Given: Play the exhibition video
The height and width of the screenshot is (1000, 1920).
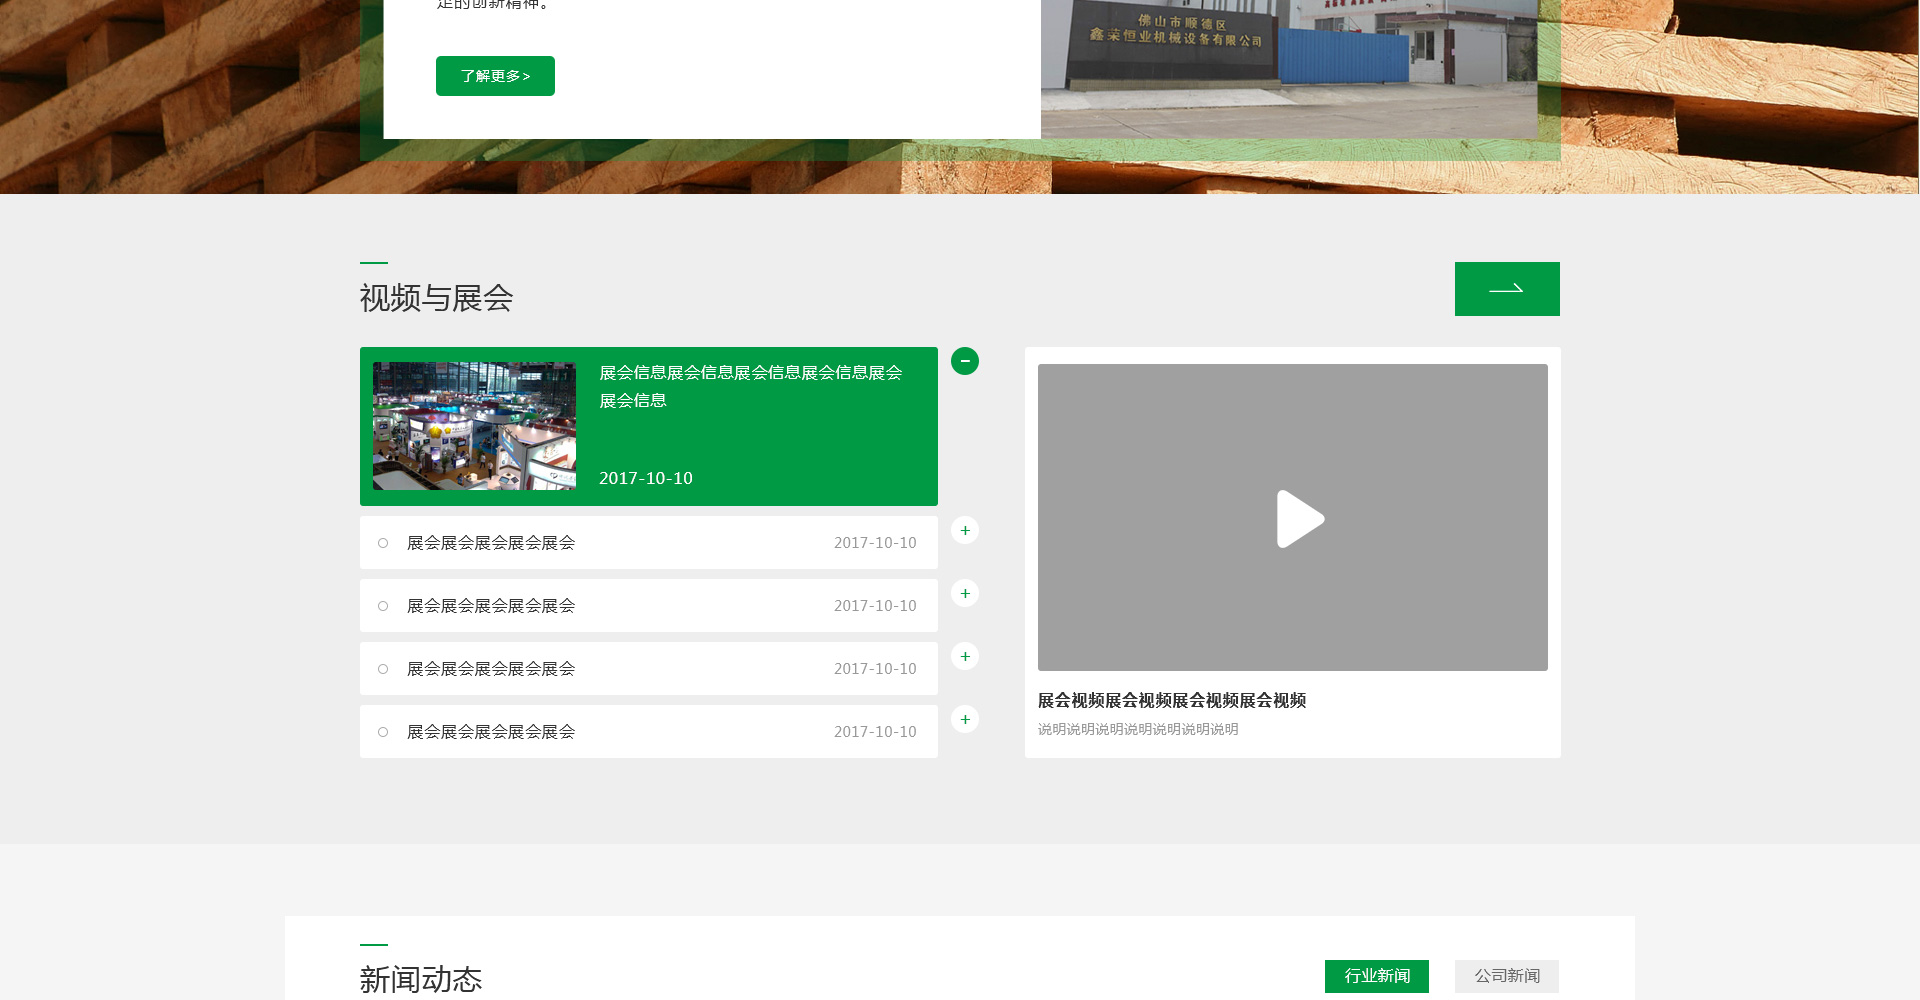Looking at the screenshot, I should [x=1298, y=518].
